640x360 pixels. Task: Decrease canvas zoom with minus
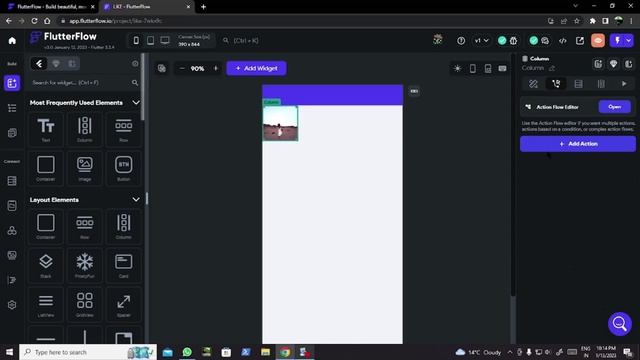click(x=182, y=69)
